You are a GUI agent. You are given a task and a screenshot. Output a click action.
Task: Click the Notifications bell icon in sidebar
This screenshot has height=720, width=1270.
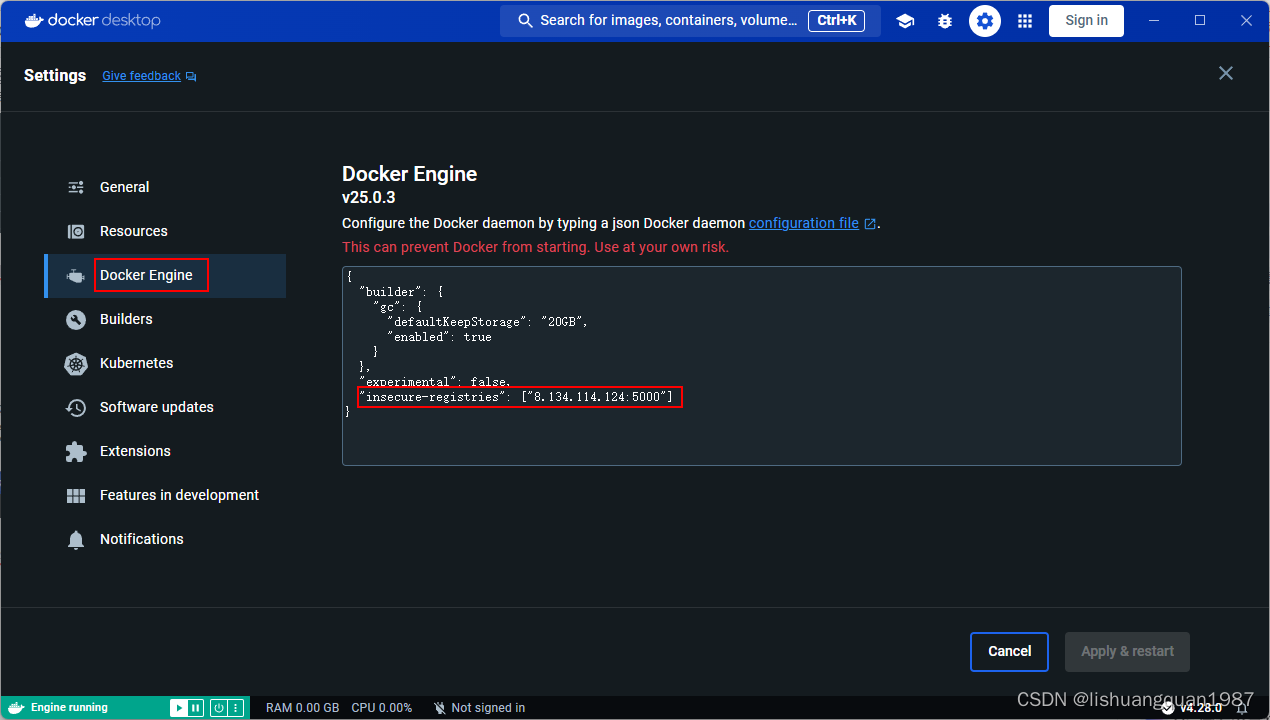pyautogui.click(x=76, y=539)
